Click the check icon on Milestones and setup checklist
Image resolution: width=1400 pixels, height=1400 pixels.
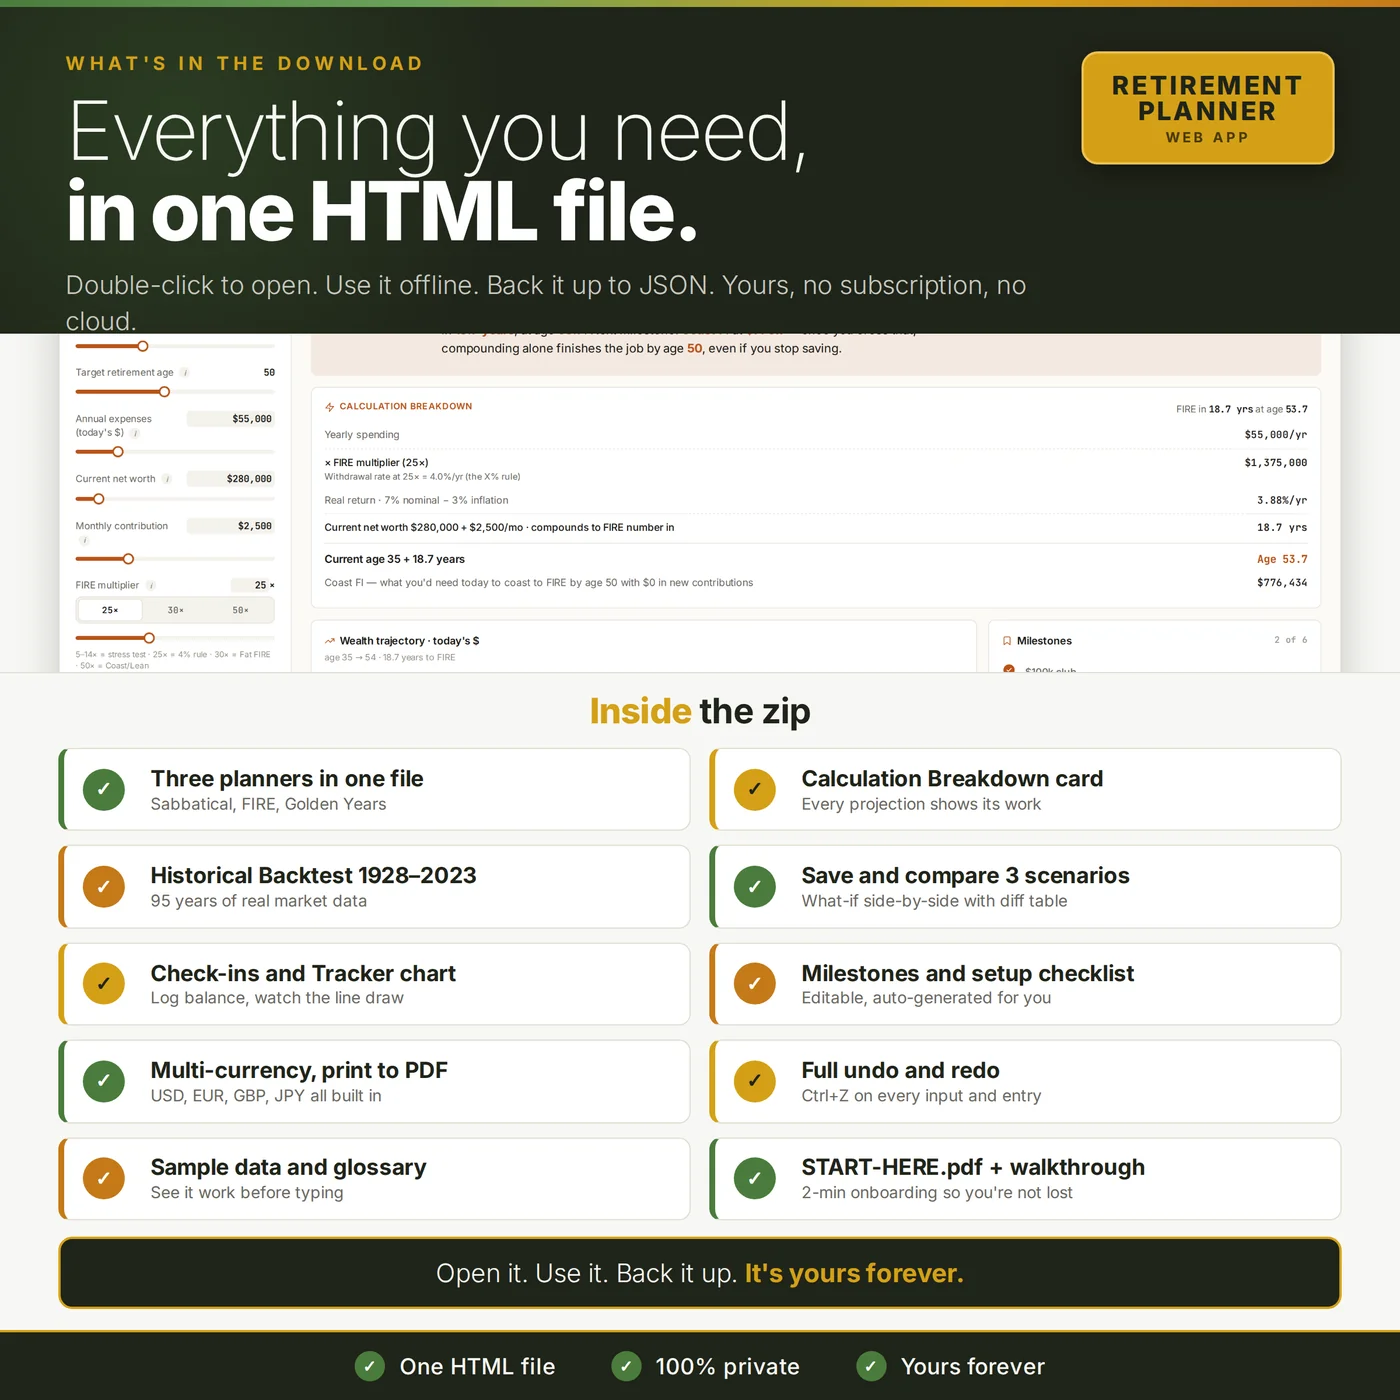pos(755,983)
